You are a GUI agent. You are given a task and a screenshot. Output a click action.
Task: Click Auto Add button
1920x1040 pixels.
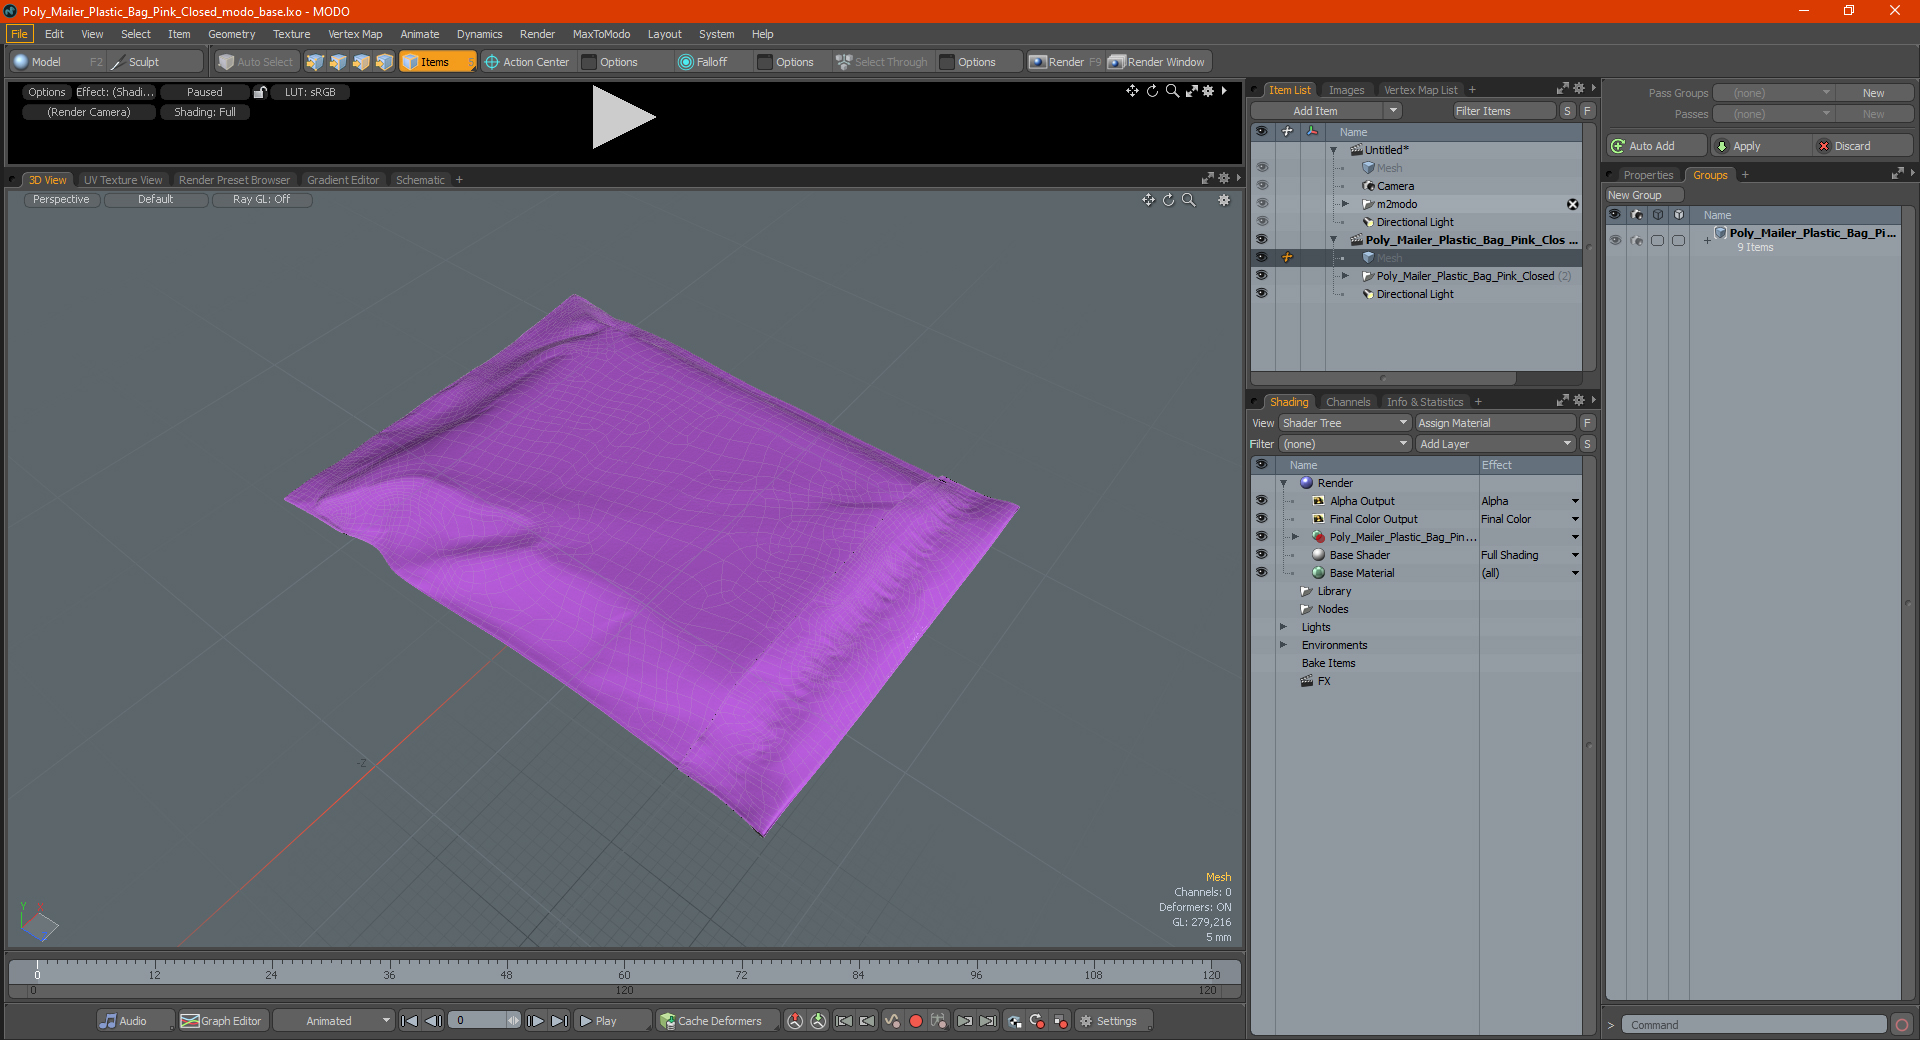click(x=1656, y=146)
